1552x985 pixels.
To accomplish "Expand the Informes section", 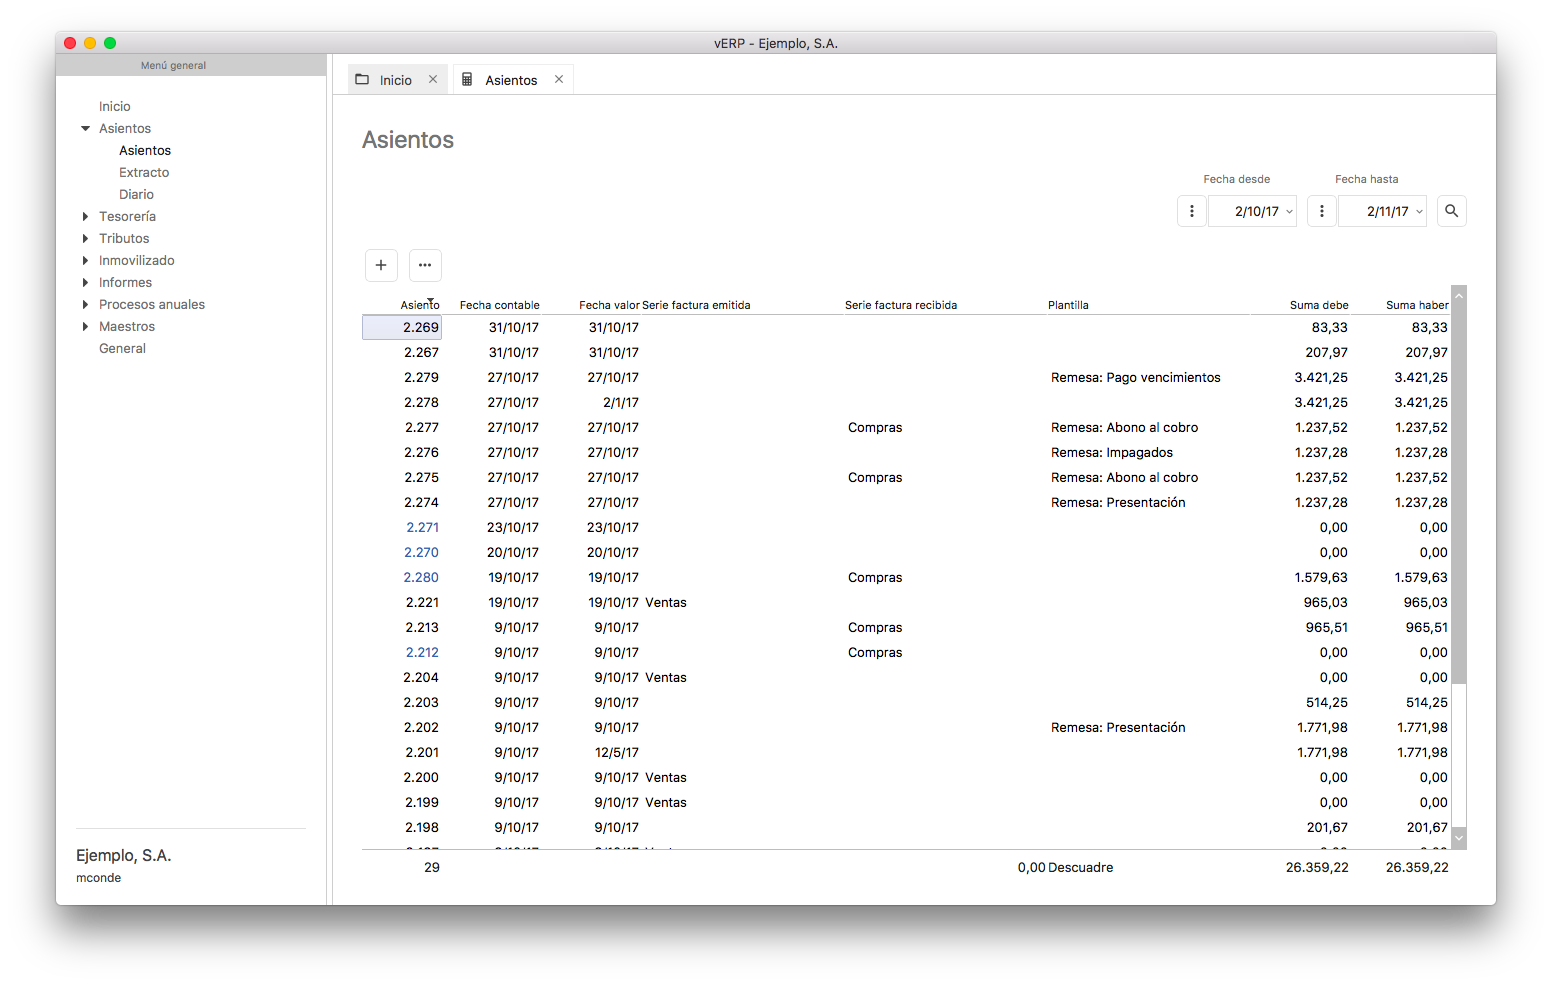I will (85, 282).
